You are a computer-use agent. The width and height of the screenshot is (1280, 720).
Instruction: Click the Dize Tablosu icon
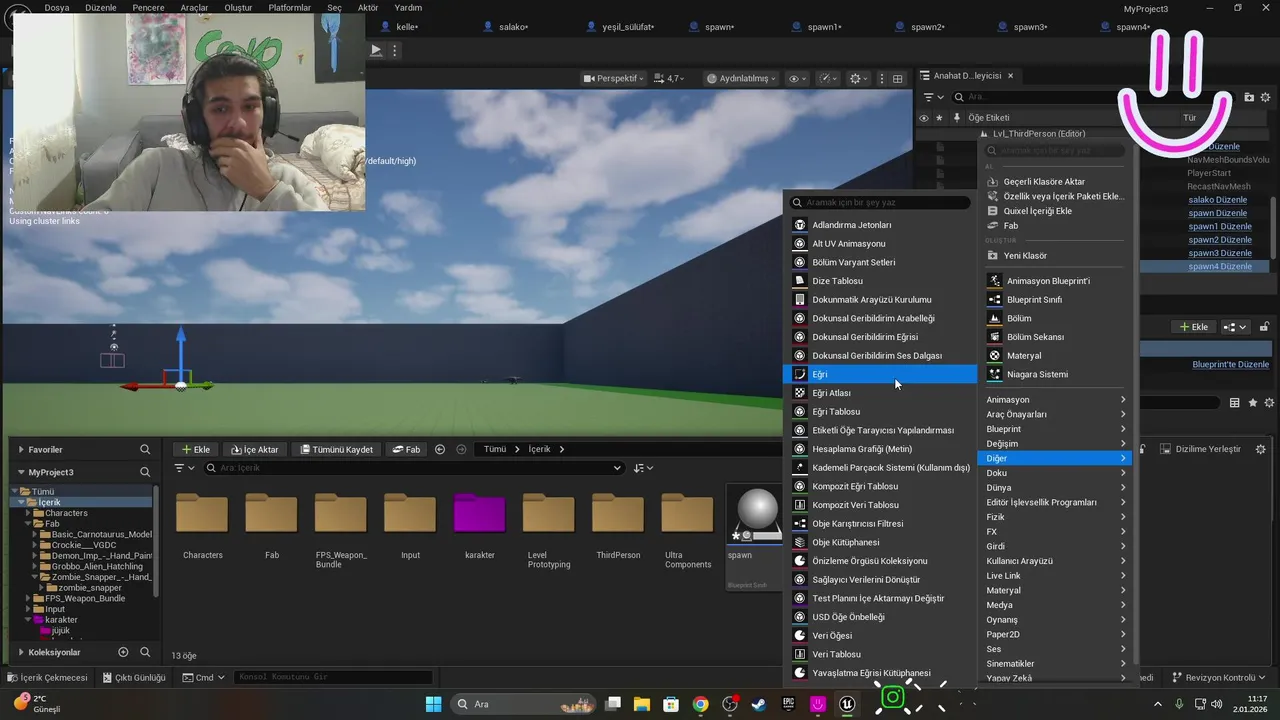[799, 281]
